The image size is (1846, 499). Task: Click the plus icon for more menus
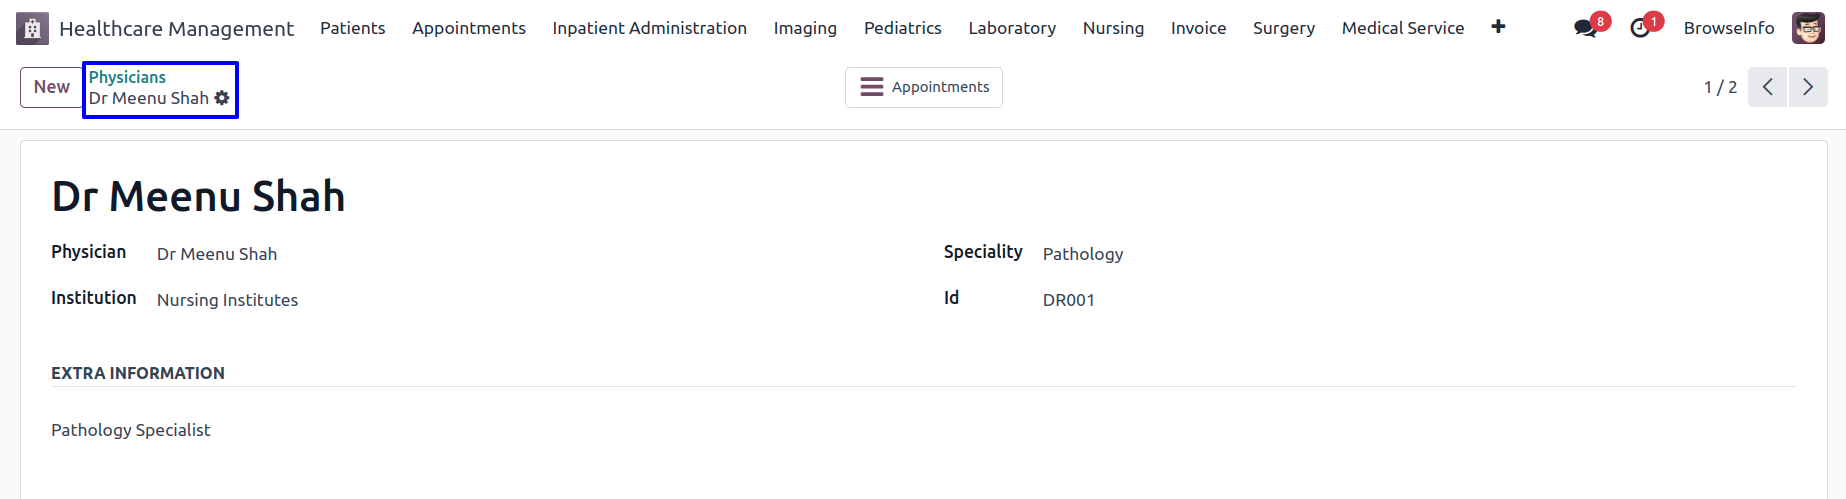[1498, 27]
